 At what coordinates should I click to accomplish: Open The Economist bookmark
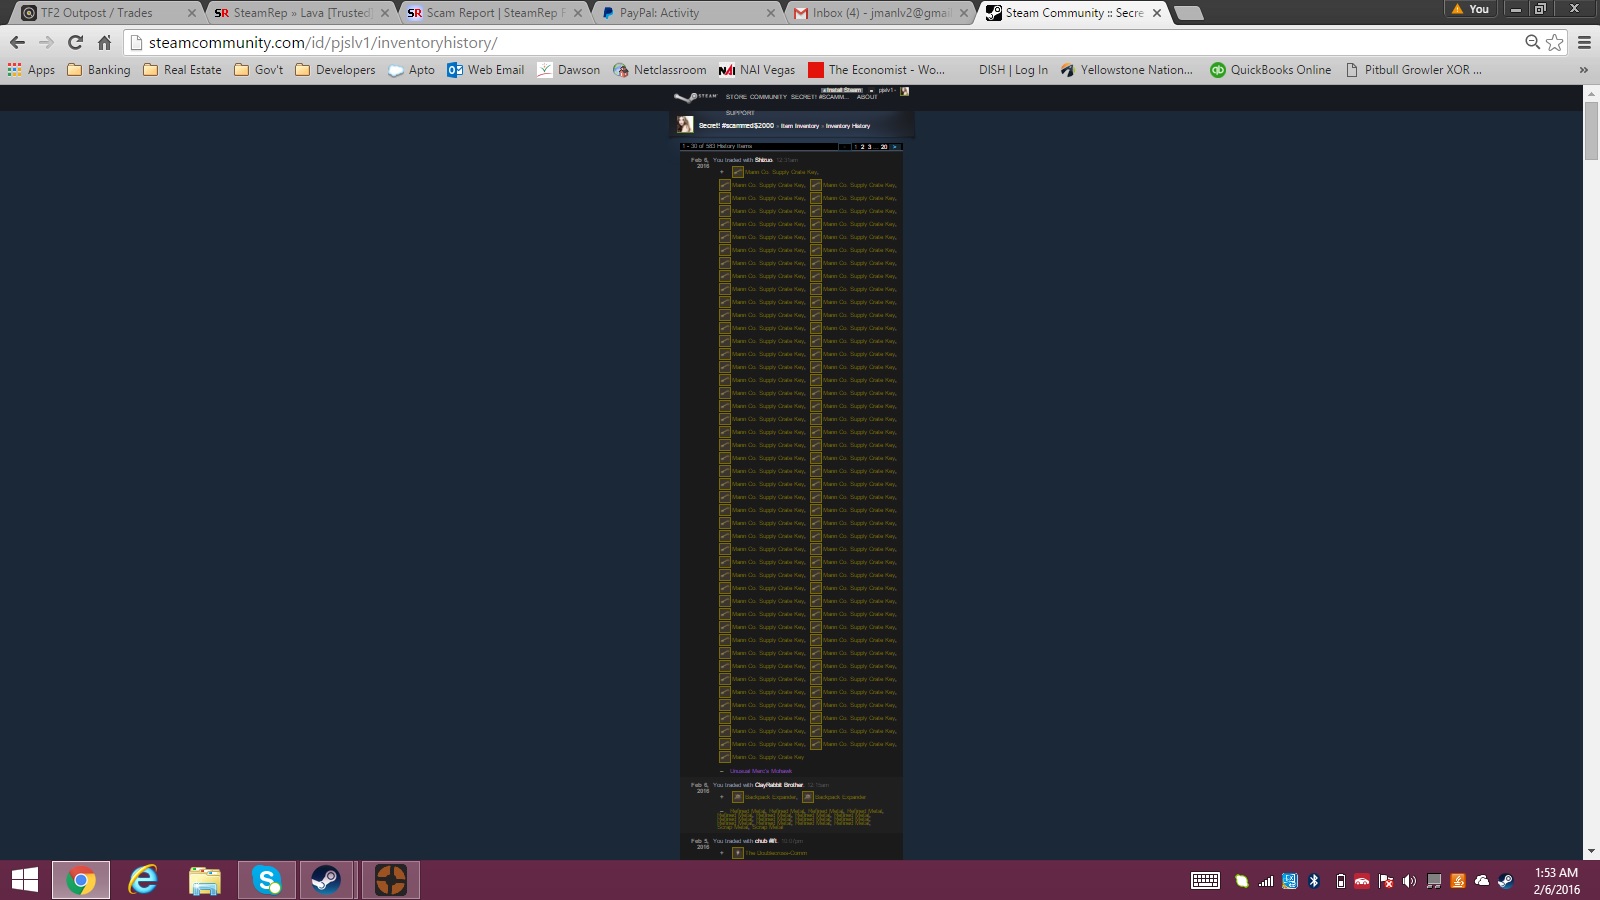(876, 70)
